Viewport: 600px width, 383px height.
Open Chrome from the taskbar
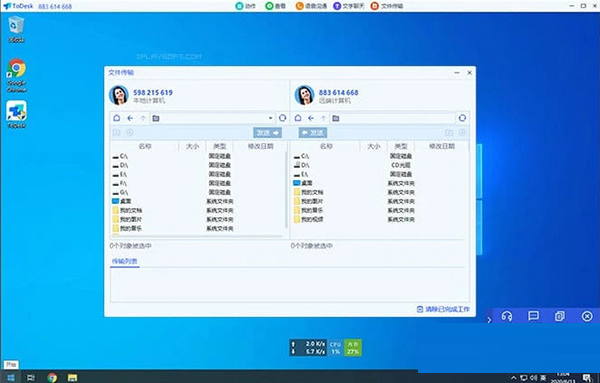pyautogui.click(x=52, y=378)
